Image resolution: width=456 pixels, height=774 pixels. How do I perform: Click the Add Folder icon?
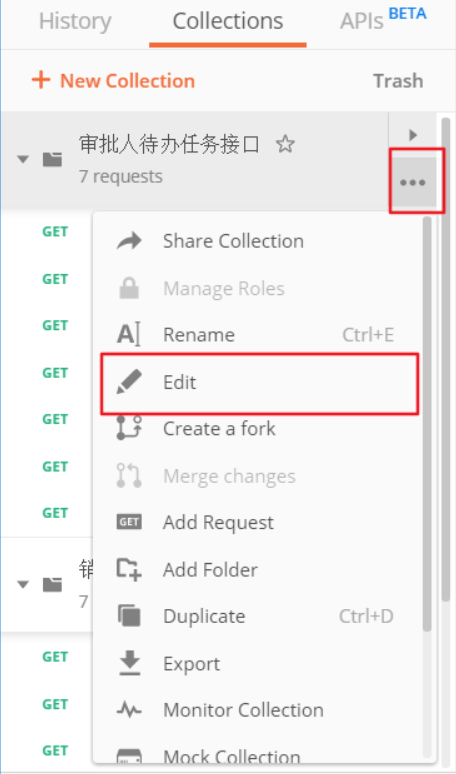point(129,569)
